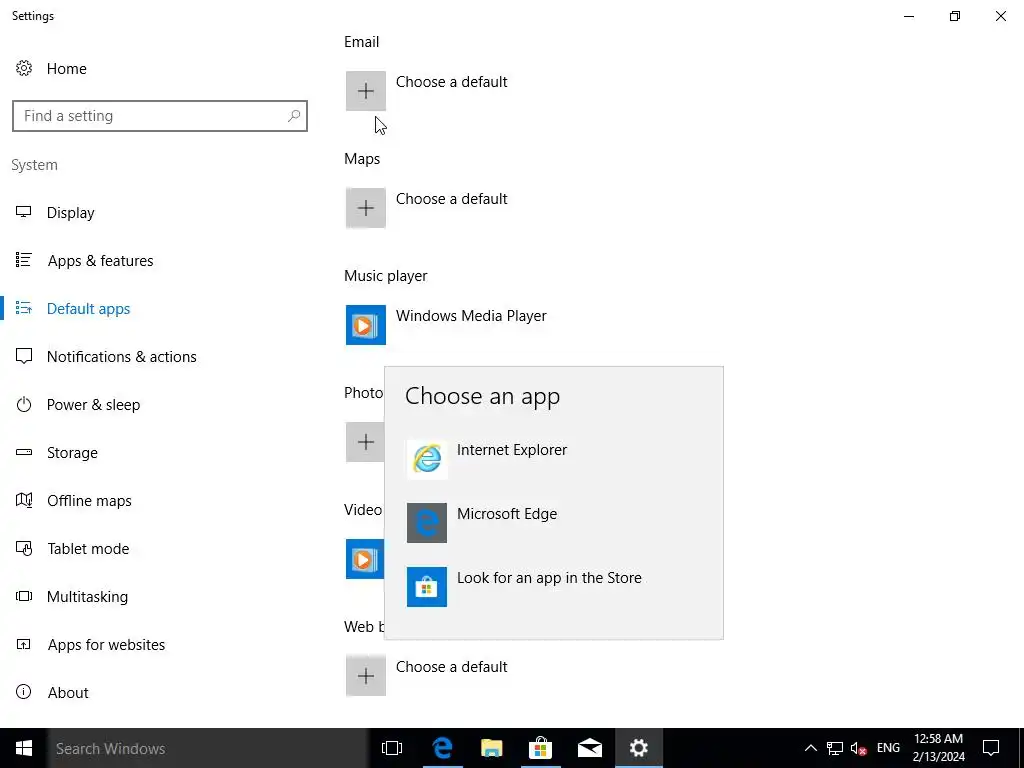Screen dimensions: 1024x768
Task: Click the Email heading
Action: pyautogui.click(x=361, y=42)
